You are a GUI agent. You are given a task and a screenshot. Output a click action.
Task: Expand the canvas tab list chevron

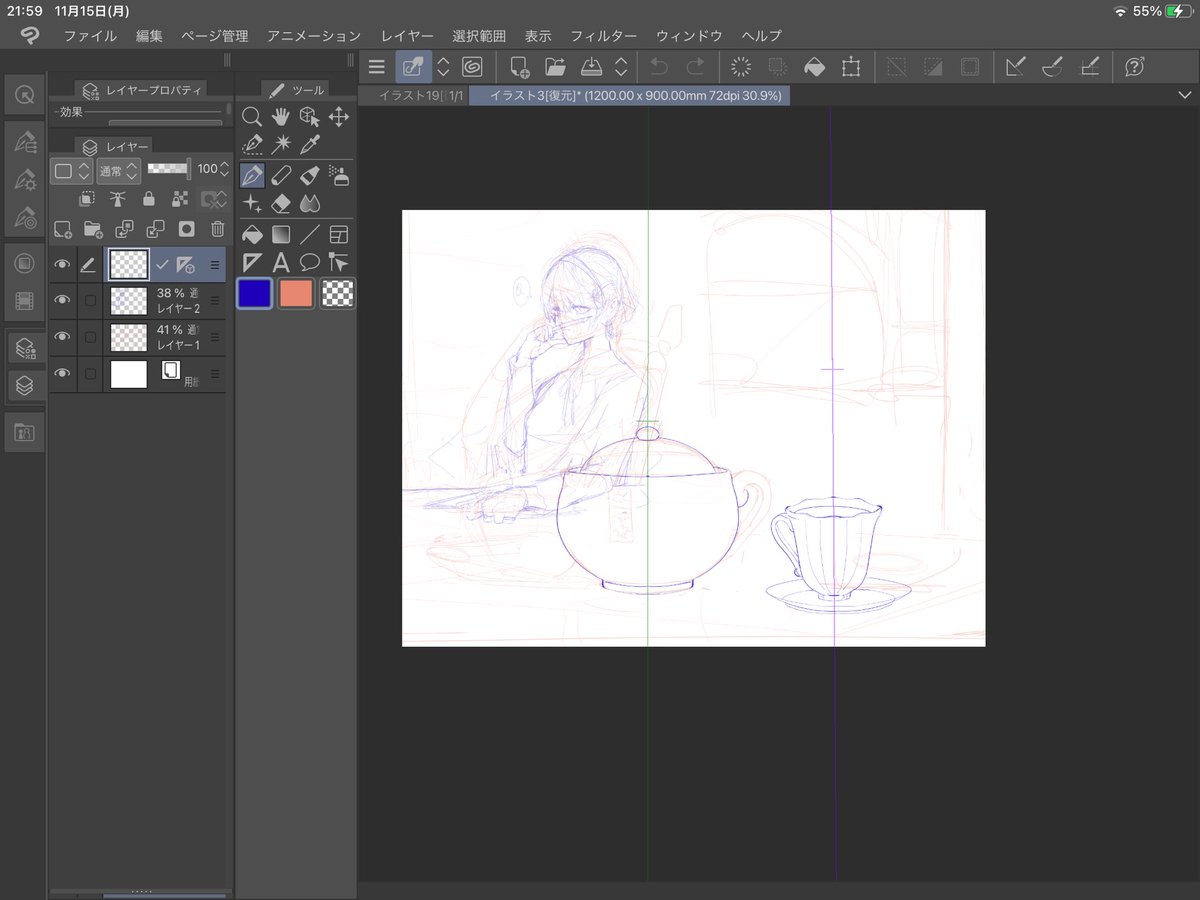[1184, 95]
